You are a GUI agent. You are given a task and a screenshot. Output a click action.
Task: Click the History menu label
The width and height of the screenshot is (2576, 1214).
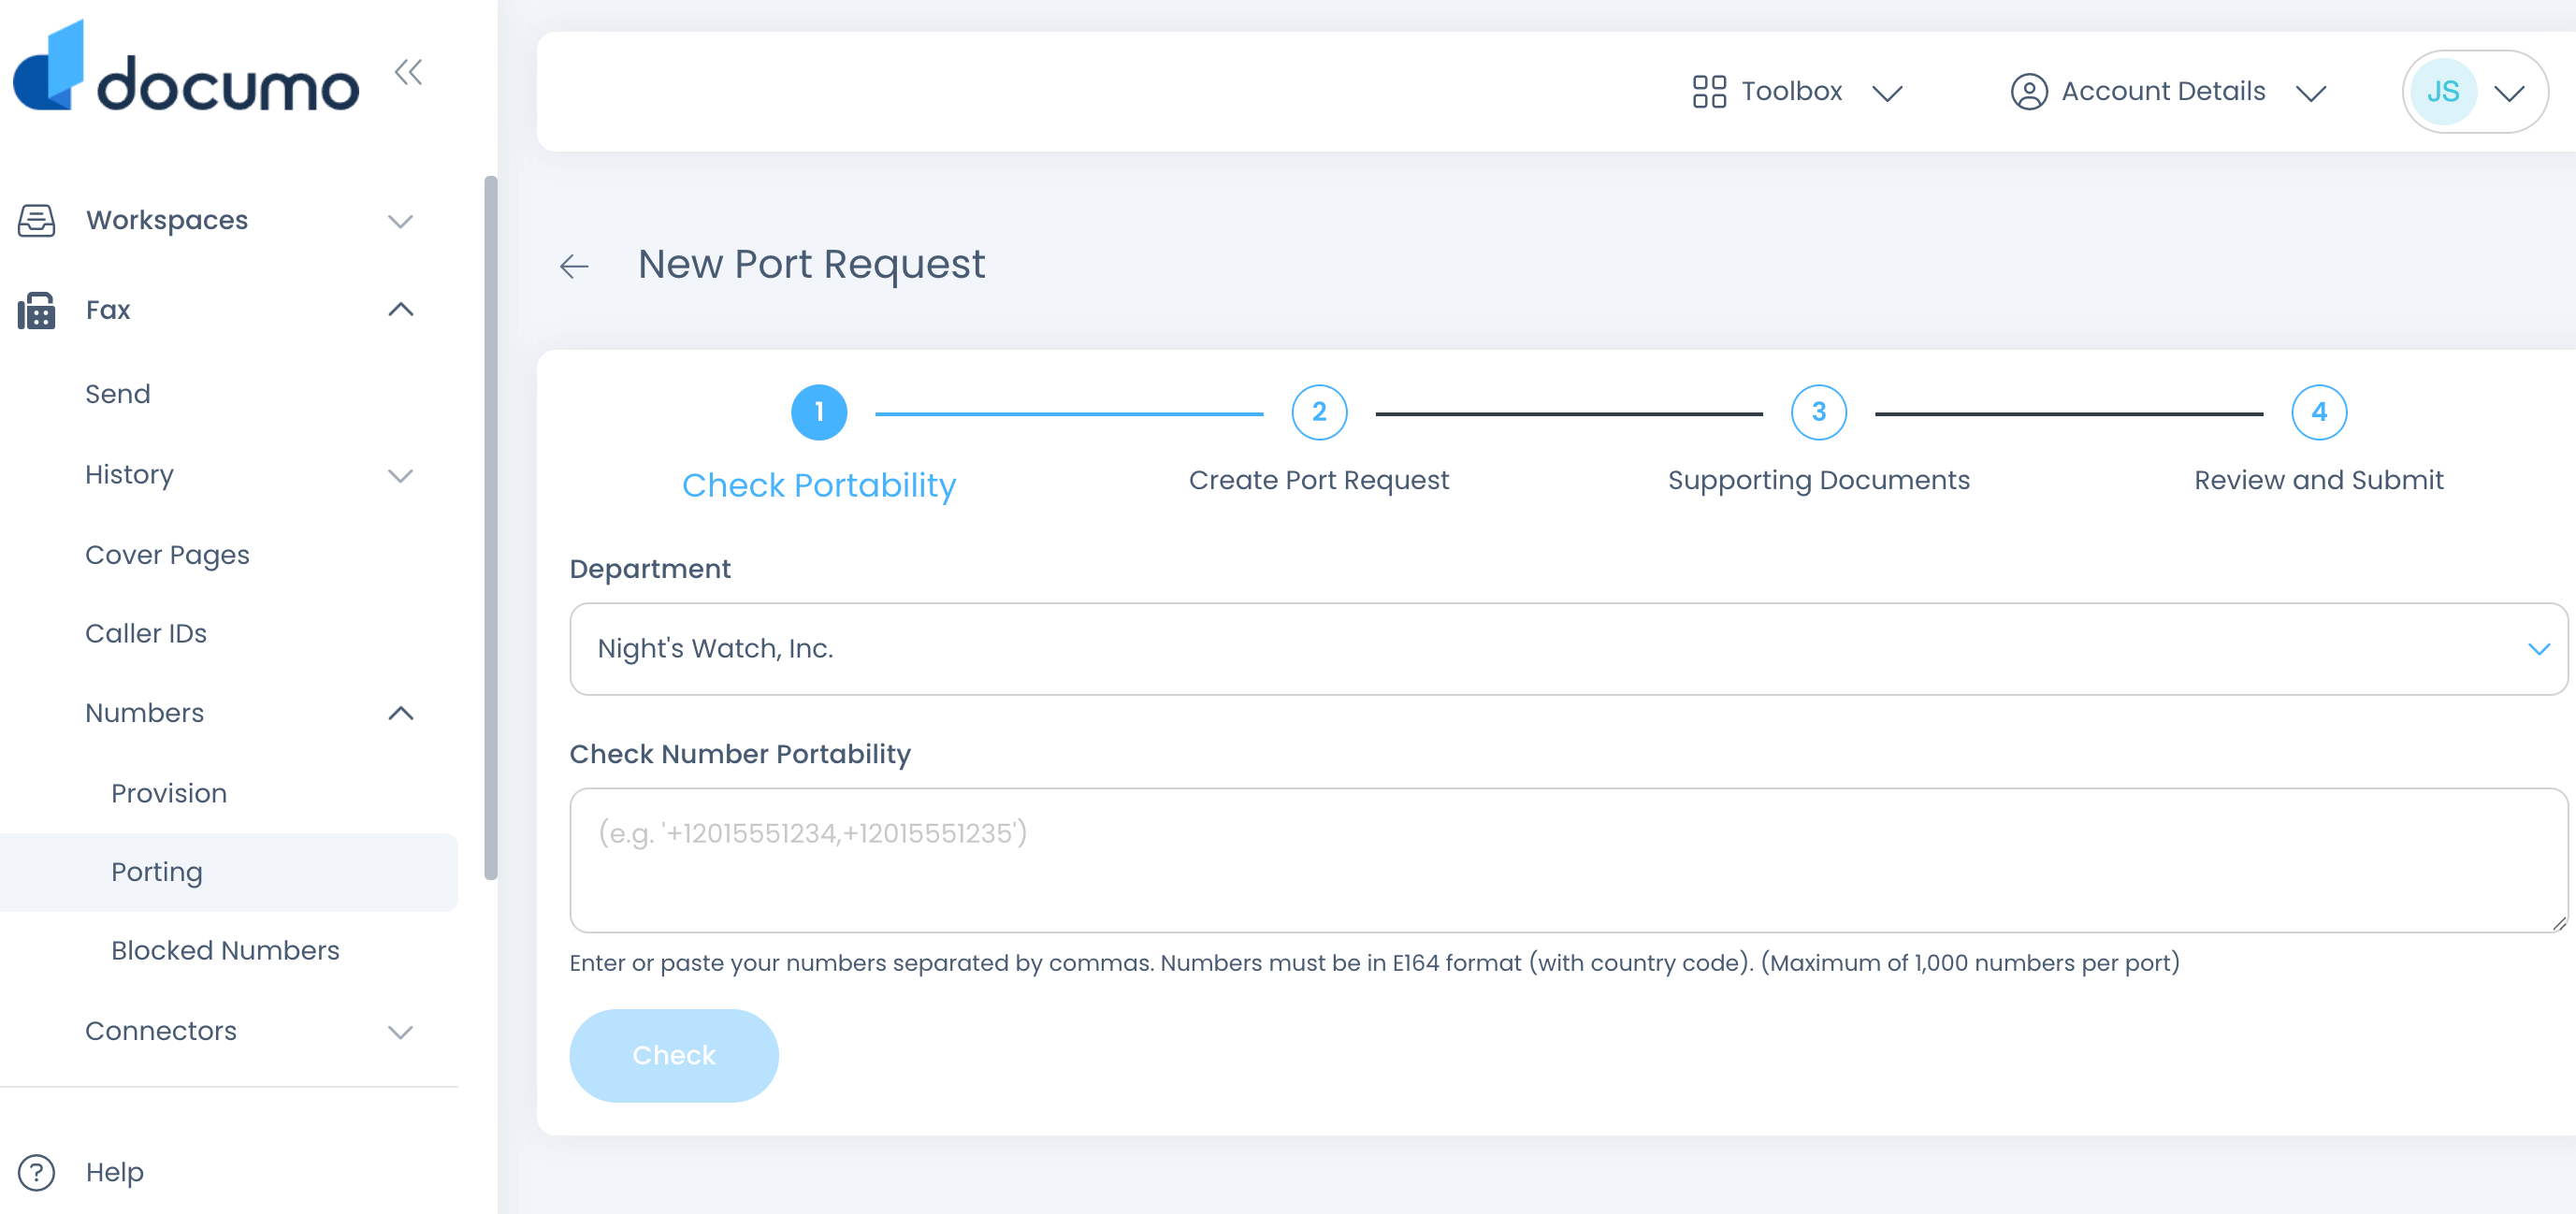pyautogui.click(x=129, y=475)
